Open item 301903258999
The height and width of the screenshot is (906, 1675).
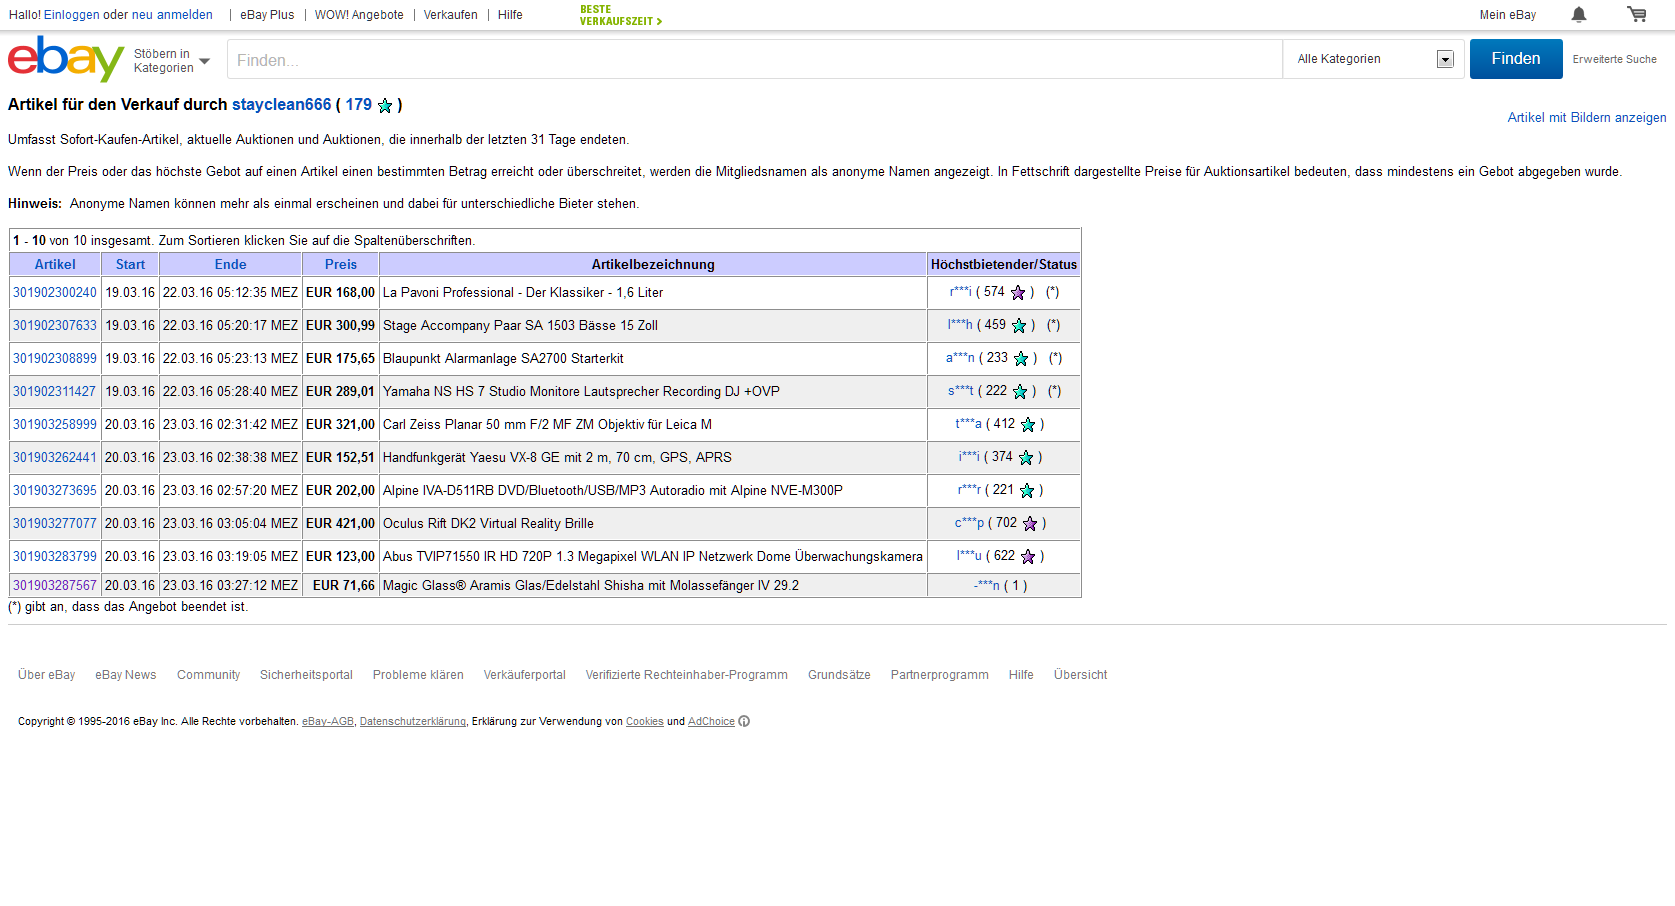coord(55,425)
